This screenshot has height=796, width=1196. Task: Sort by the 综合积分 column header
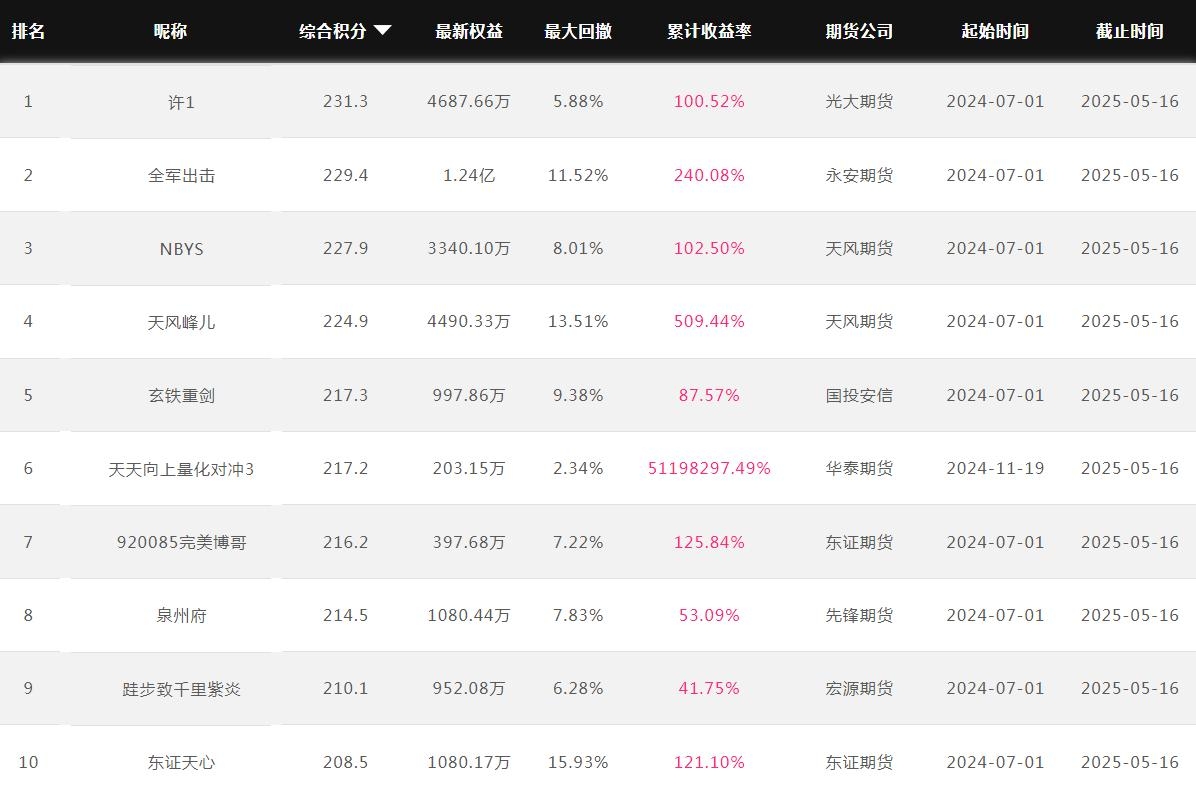point(333,31)
